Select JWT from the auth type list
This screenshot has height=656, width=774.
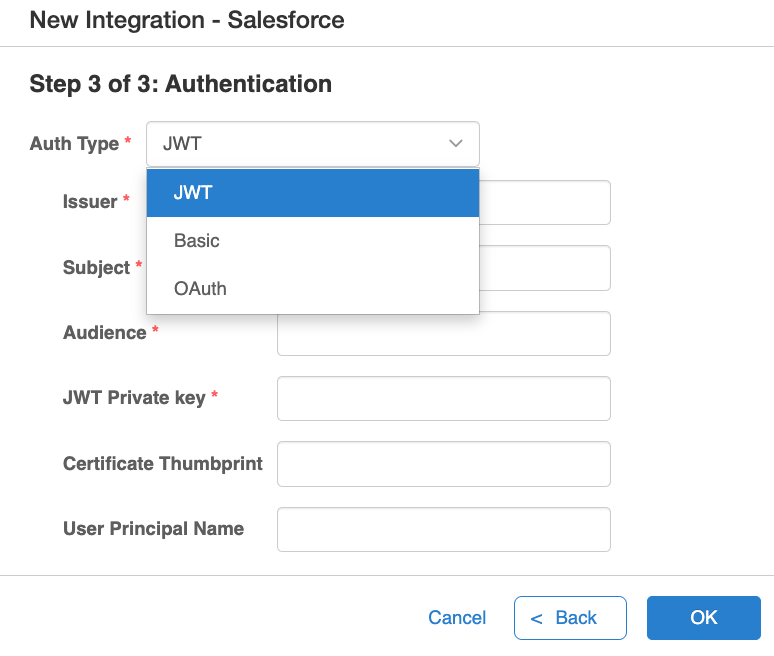313,193
